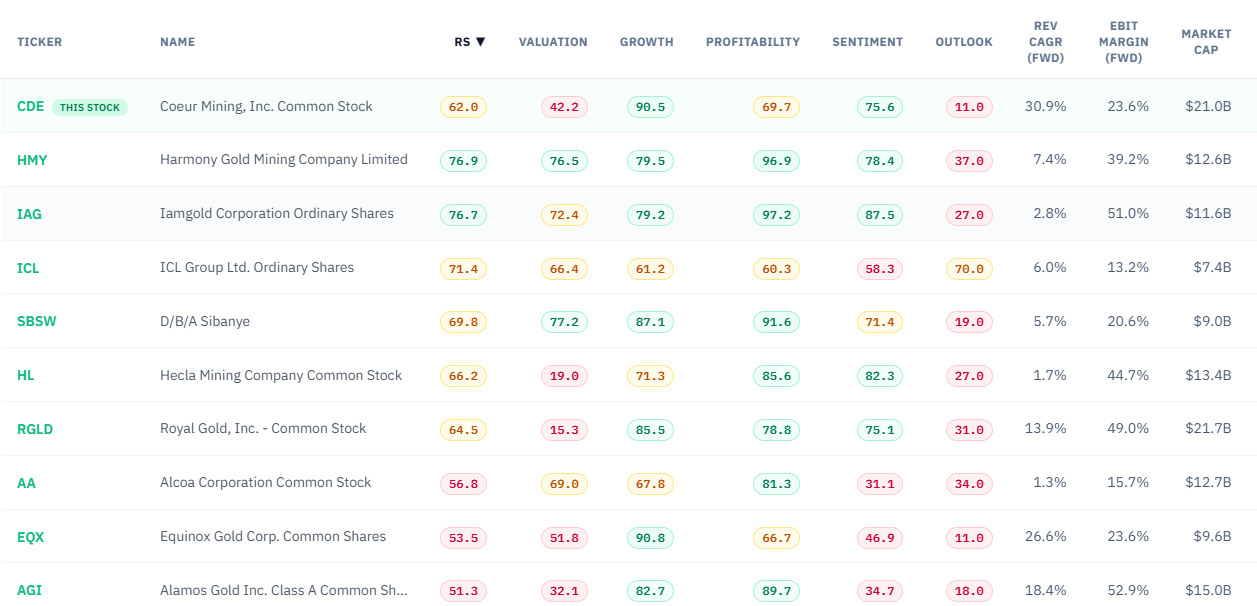Click AA sentiment score 31.1
This screenshot has width=1257, height=606.
880,484
